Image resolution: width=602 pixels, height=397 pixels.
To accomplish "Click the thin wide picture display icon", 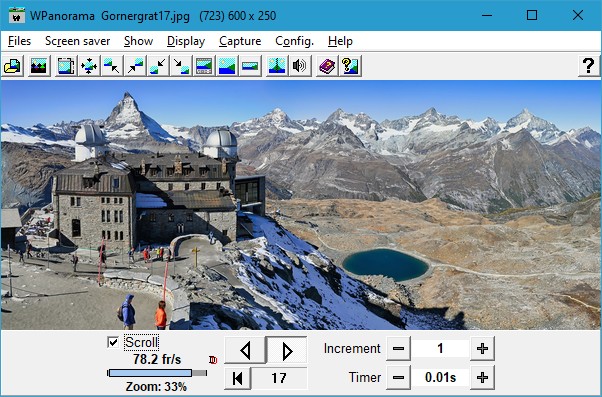I will (x=250, y=66).
